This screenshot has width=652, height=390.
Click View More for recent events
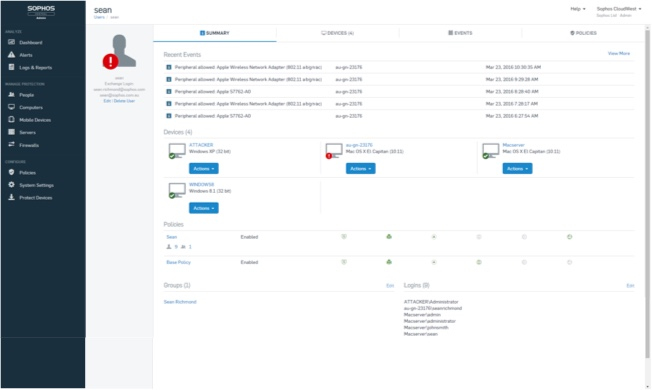[x=619, y=53]
